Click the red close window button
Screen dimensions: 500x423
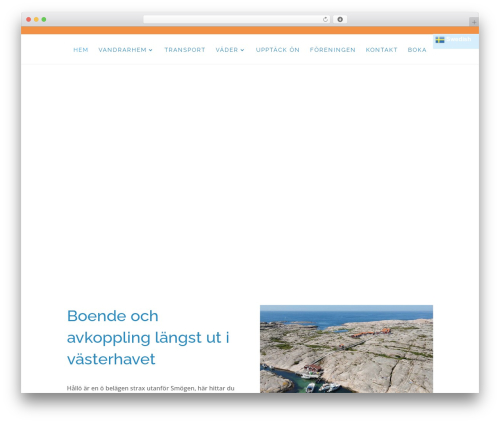(x=29, y=19)
